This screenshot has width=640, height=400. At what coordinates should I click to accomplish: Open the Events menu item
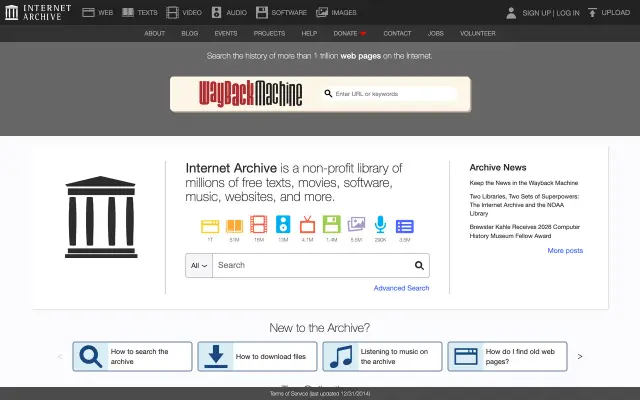point(226,33)
